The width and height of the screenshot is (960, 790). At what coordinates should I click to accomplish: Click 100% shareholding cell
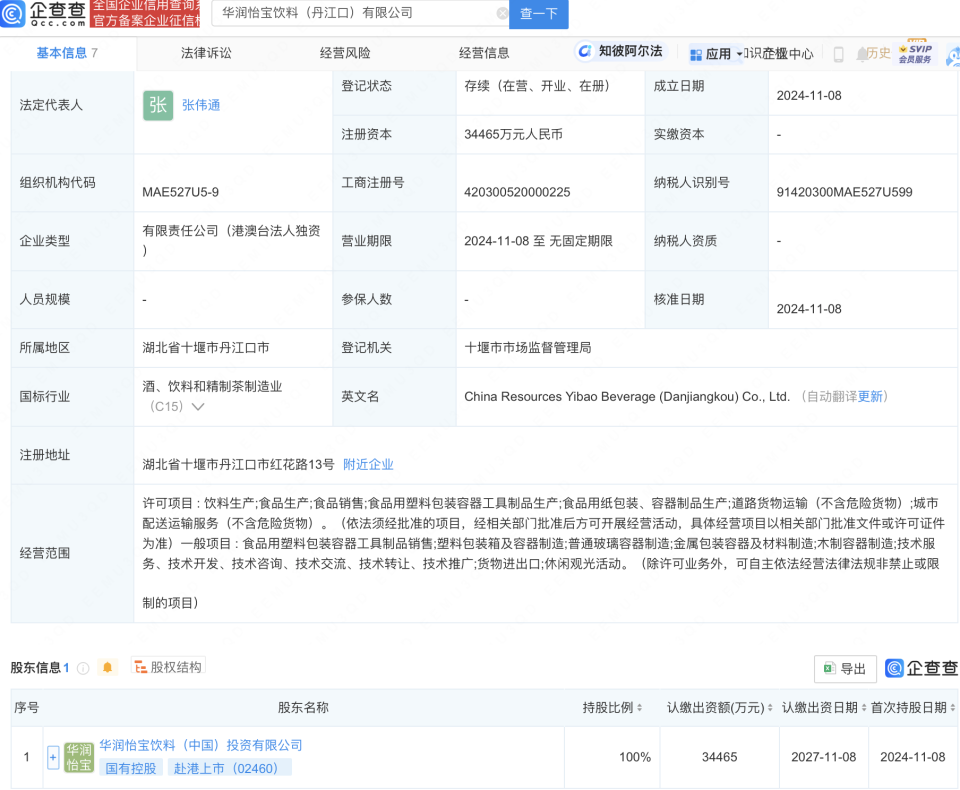(635, 757)
